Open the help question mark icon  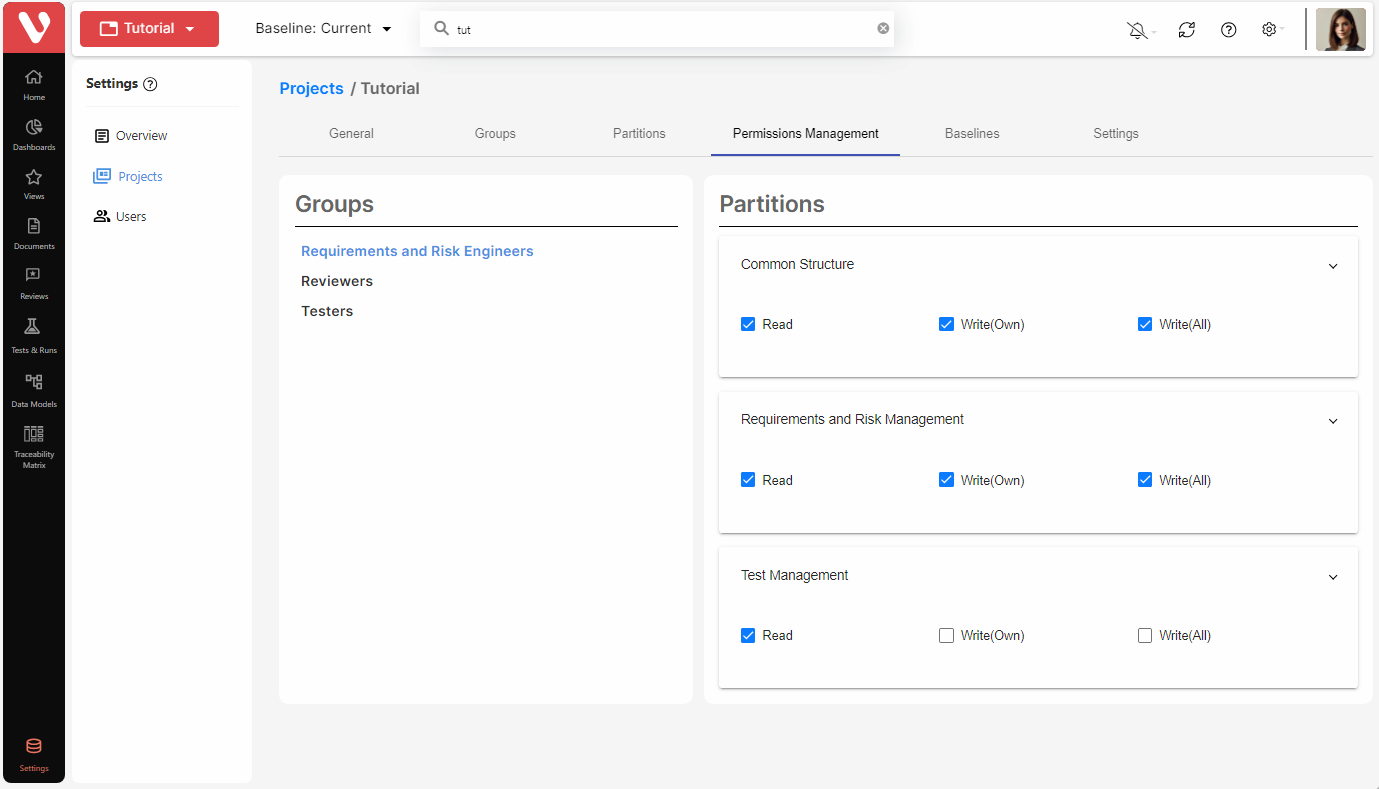(1228, 30)
